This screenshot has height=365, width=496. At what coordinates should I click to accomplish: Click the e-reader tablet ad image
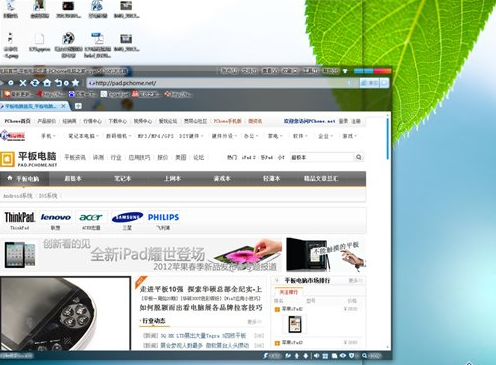pyautogui.click(x=326, y=254)
